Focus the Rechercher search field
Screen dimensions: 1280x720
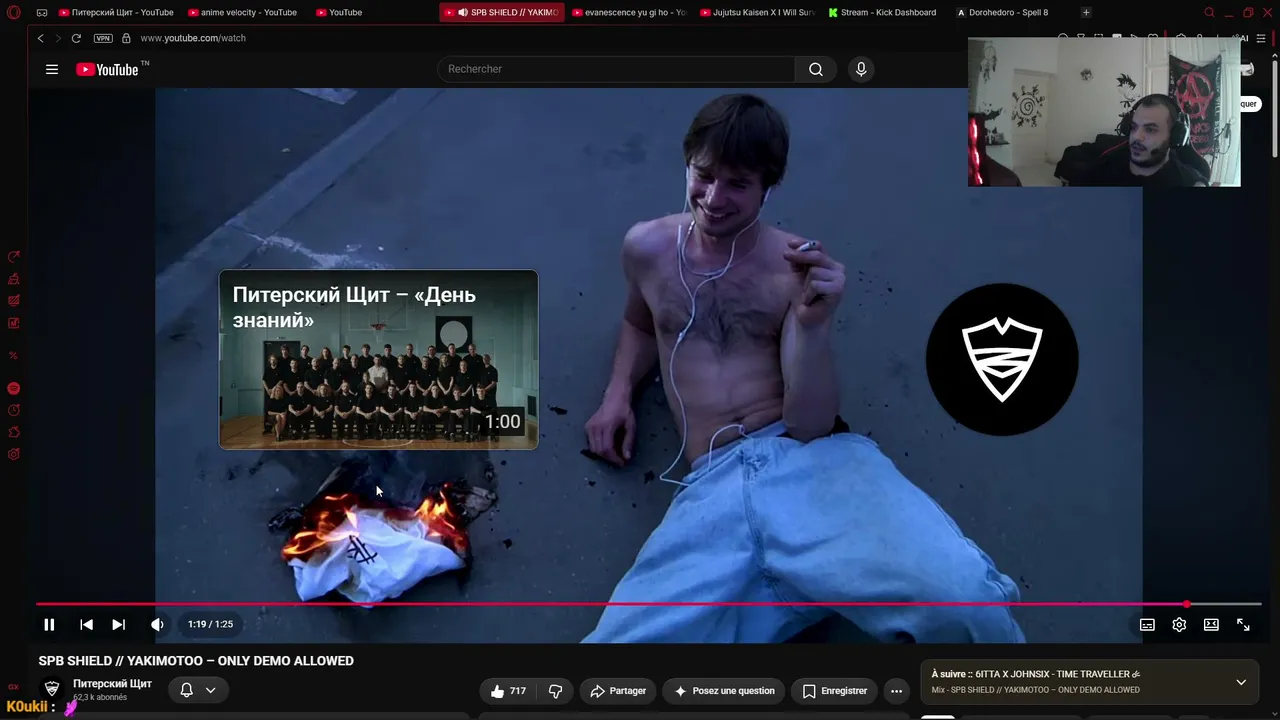[x=616, y=69]
